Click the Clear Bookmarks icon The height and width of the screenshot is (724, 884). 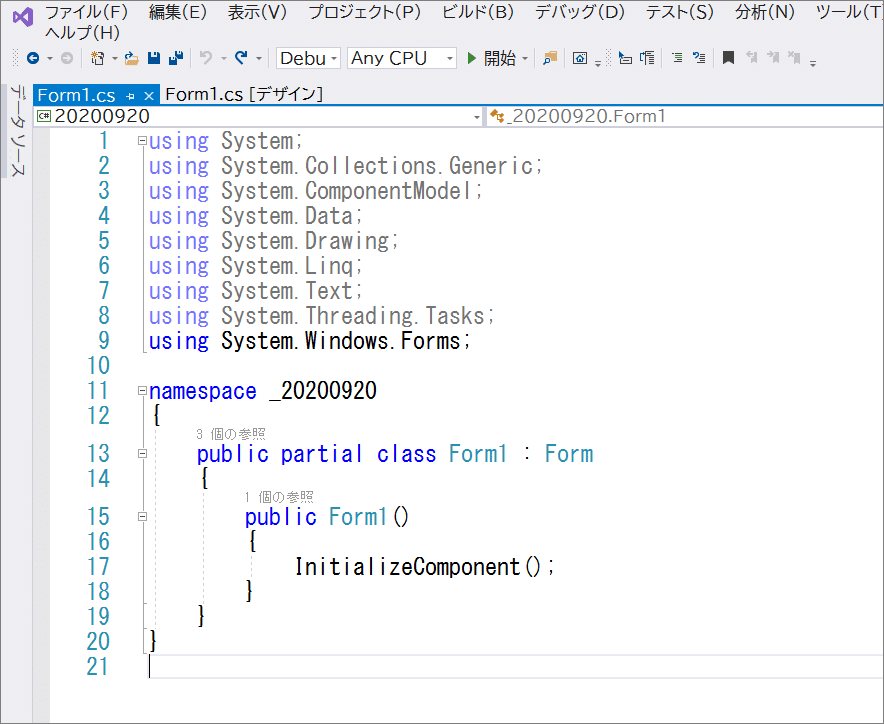(794, 57)
